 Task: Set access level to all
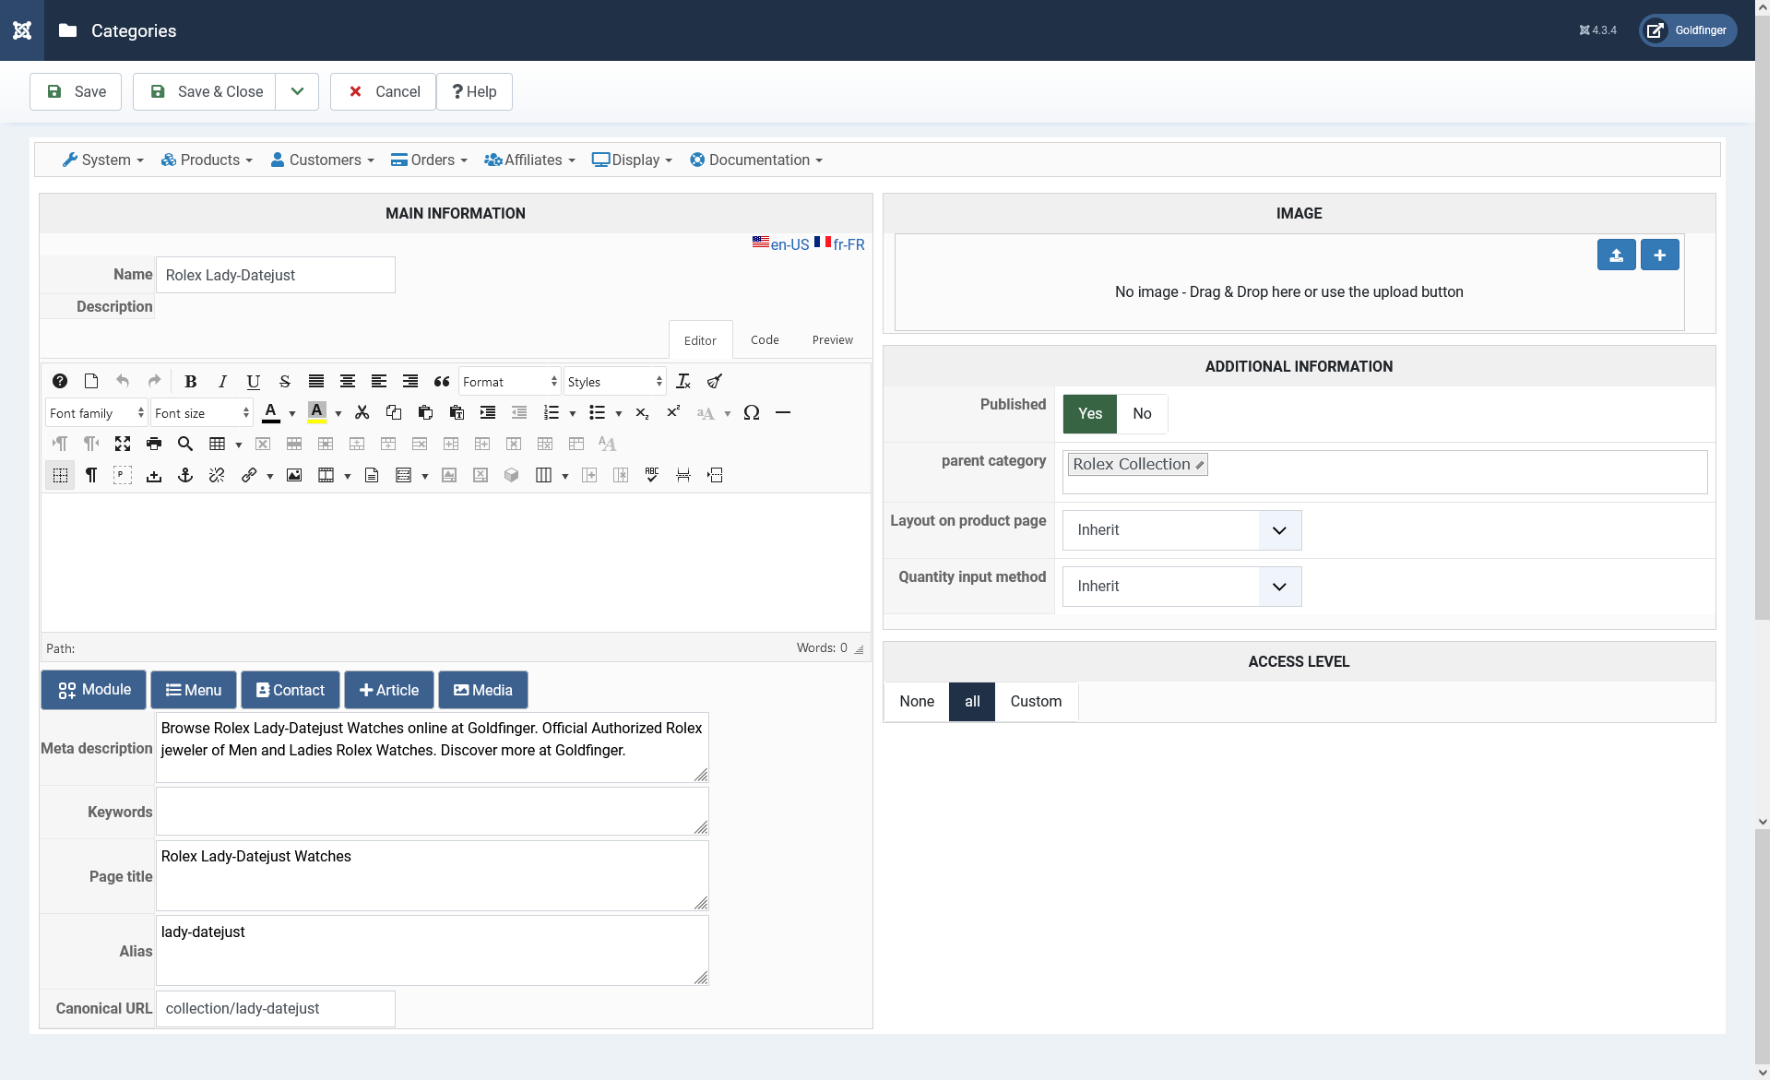(x=972, y=702)
